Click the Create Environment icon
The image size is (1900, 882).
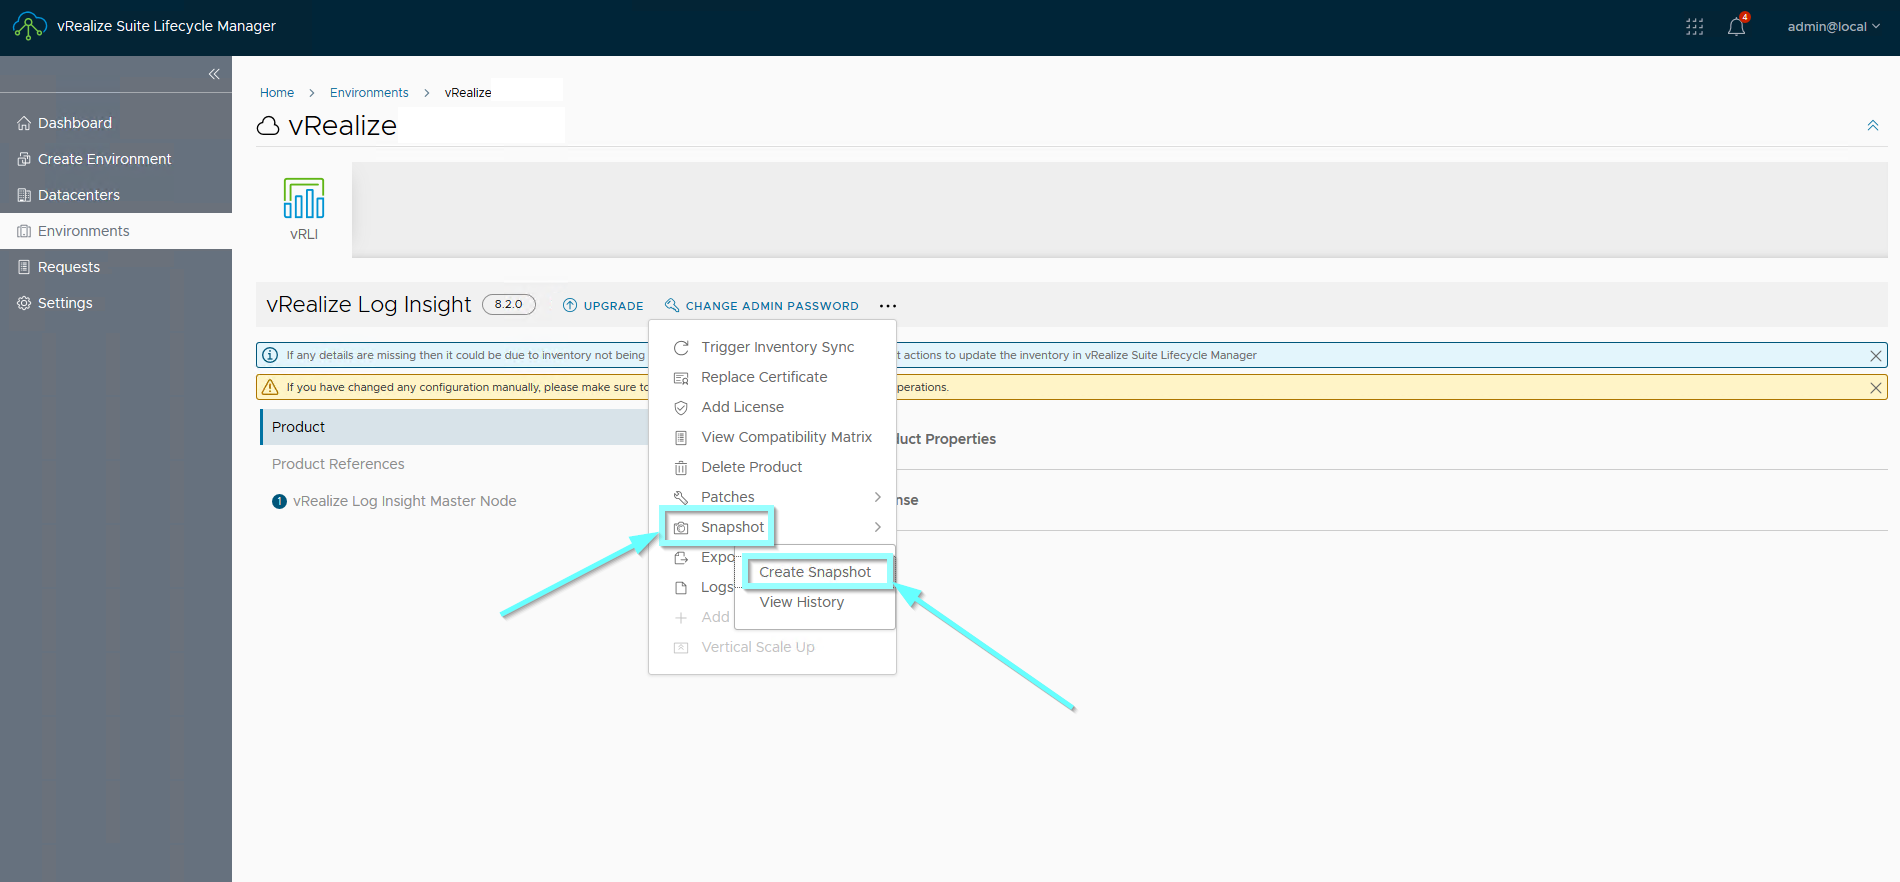pos(24,159)
